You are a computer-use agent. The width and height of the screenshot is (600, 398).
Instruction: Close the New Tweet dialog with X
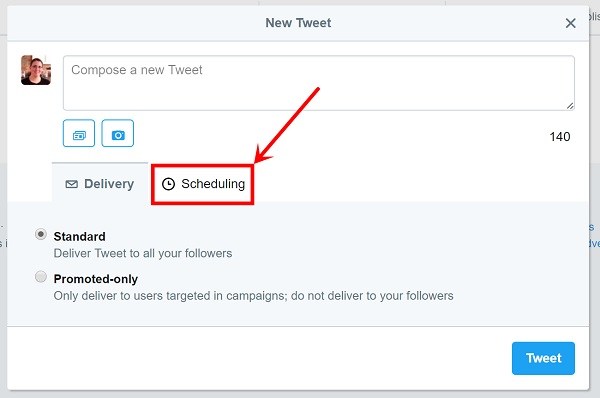(571, 23)
